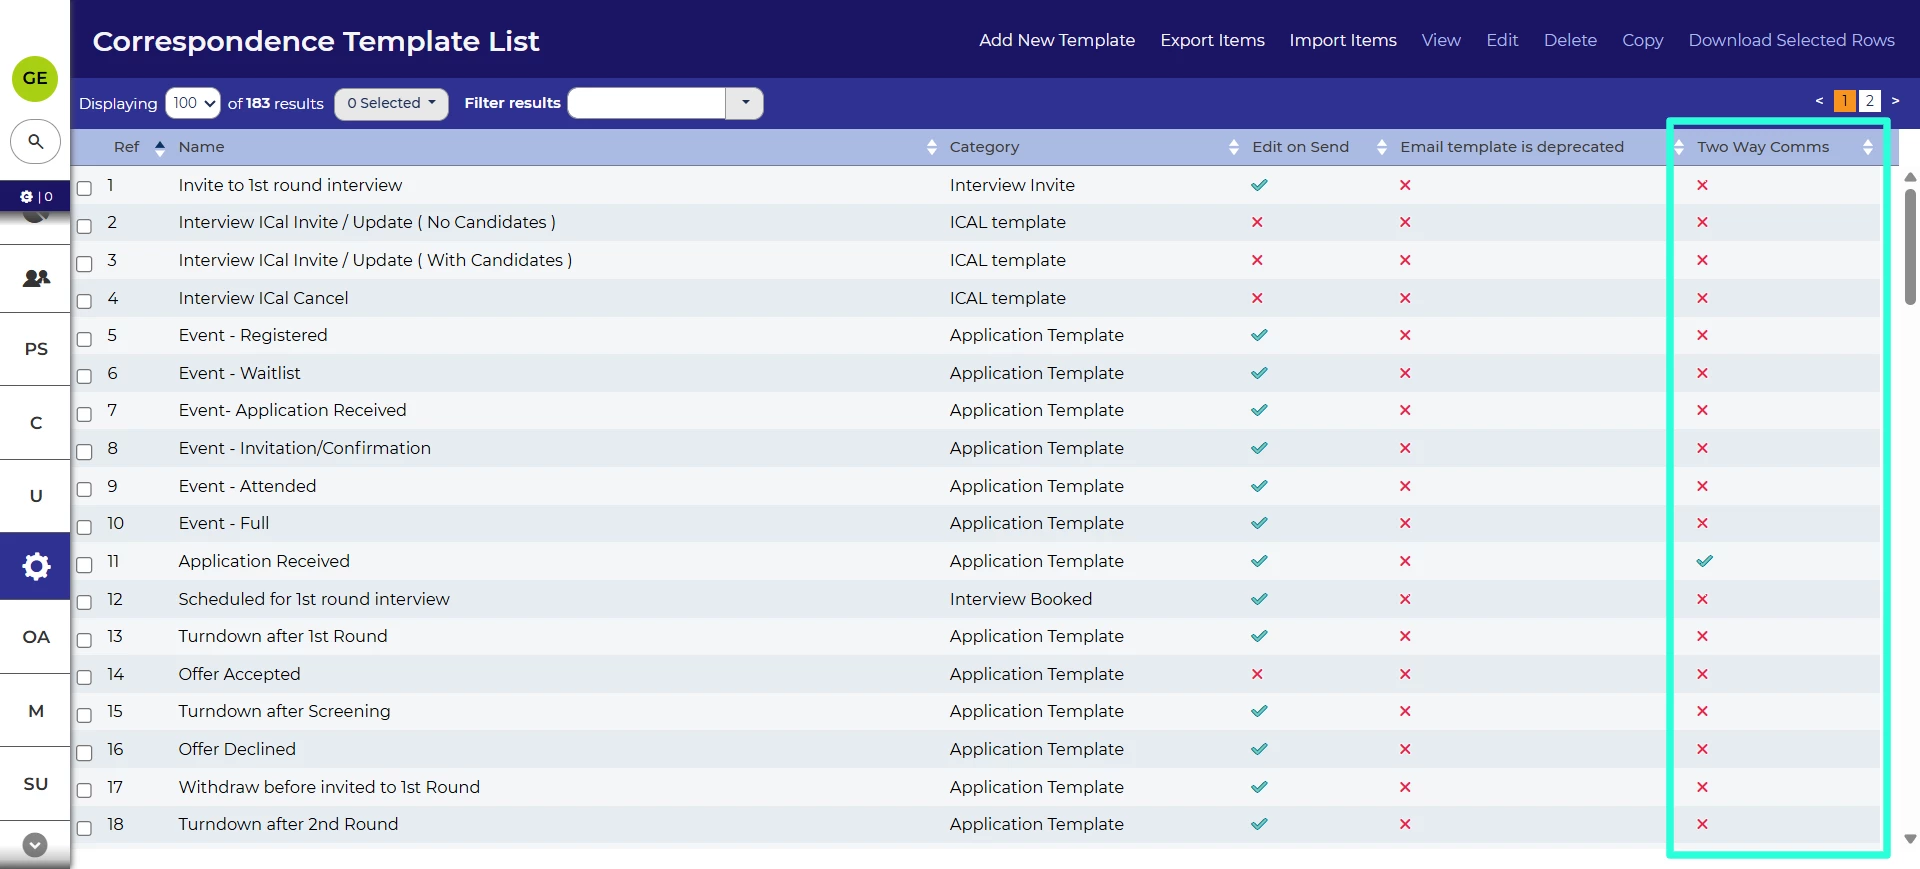Open the search magnifier icon in sidebar
The height and width of the screenshot is (869, 1920).
(36, 142)
